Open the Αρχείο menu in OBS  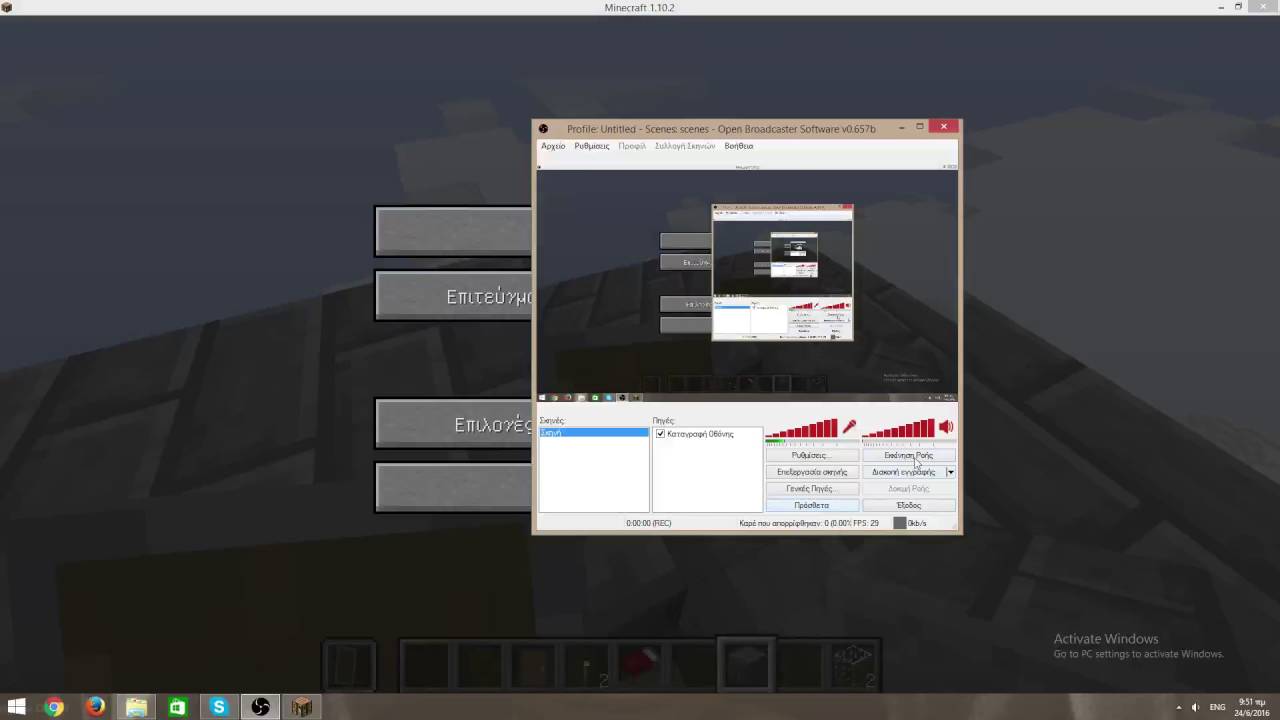[553, 146]
